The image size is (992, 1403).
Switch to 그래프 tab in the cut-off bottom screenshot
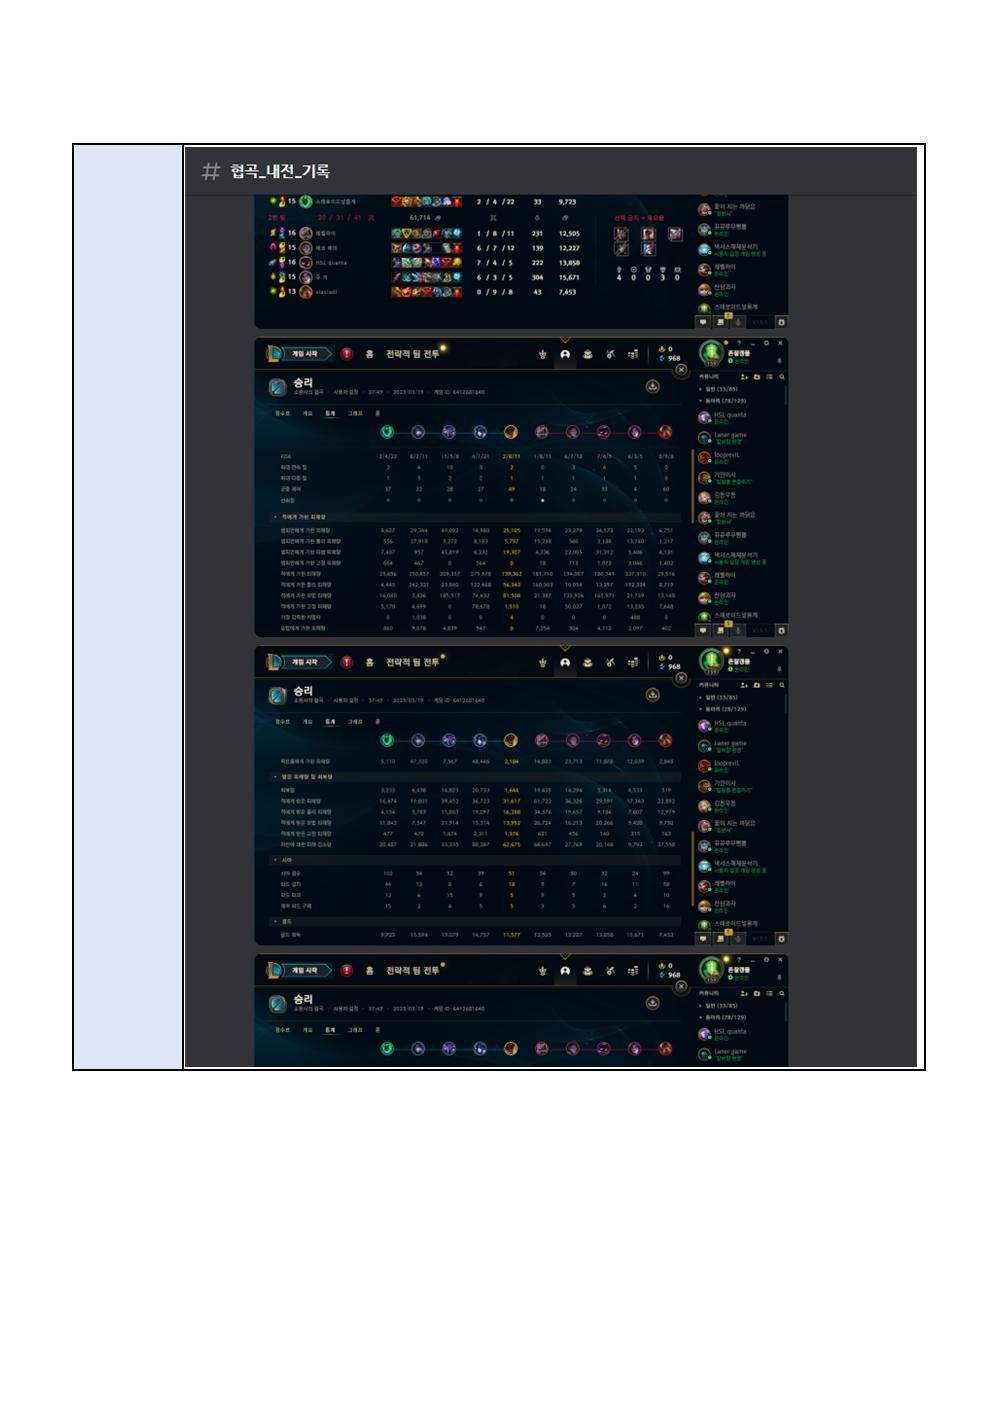tap(355, 1029)
